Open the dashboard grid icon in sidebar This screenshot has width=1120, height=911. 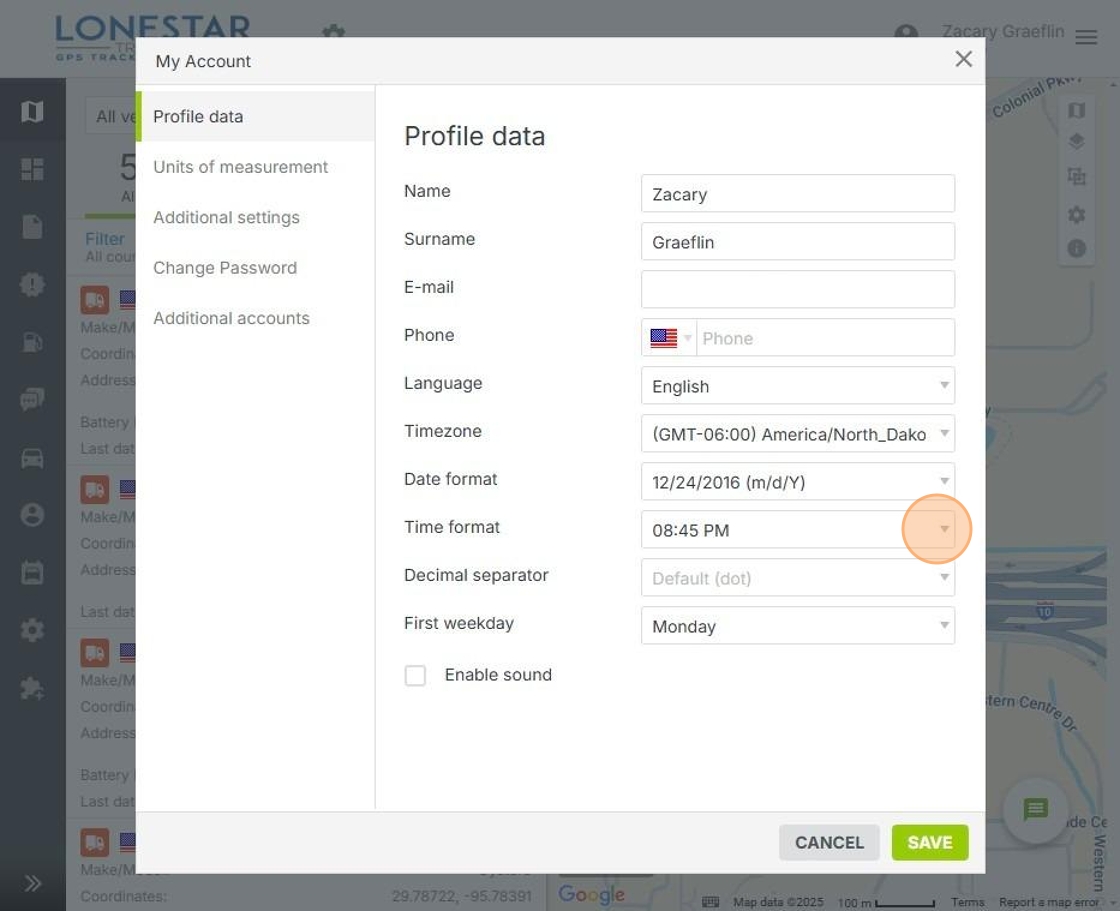(32, 169)
